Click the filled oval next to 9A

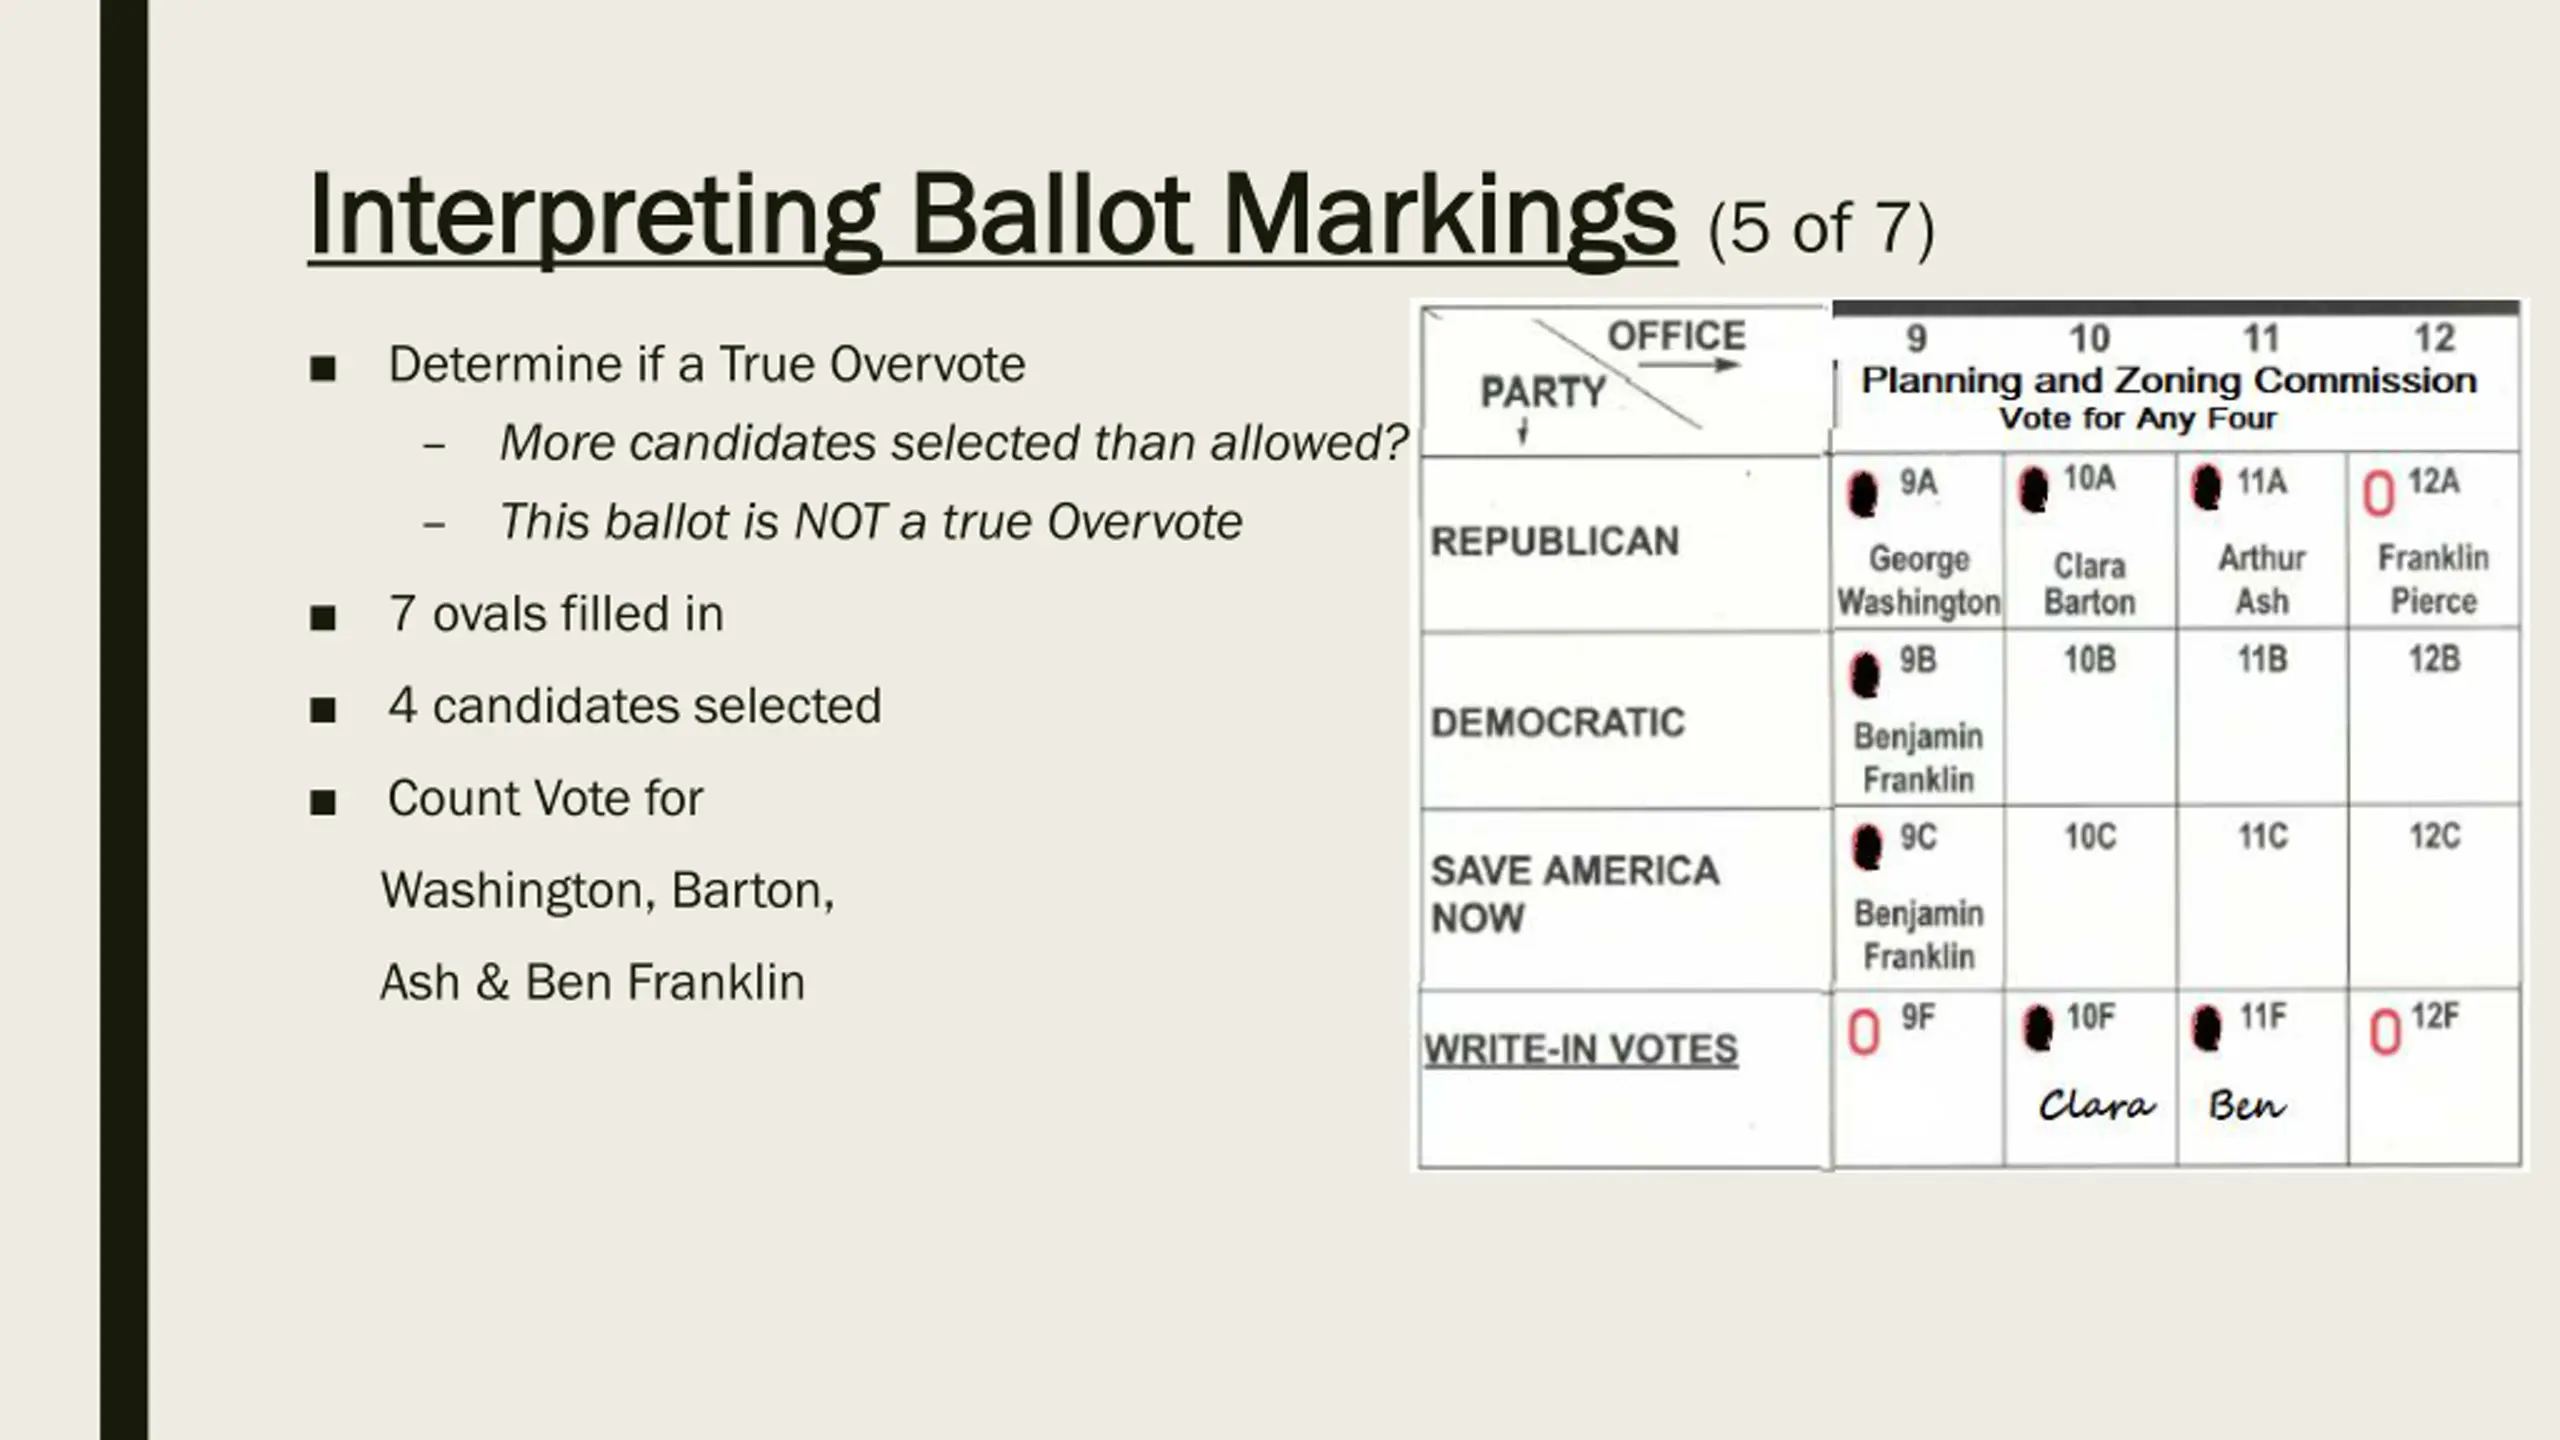[x=1862, y=493]
